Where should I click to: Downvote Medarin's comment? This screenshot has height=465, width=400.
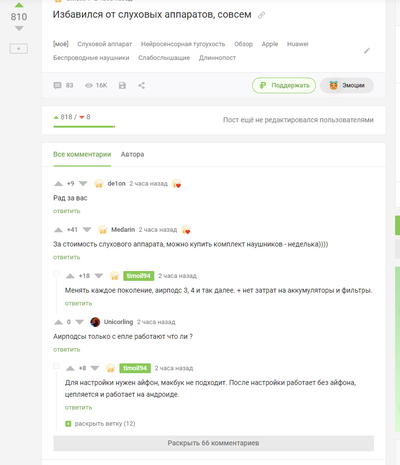point(87,230)
